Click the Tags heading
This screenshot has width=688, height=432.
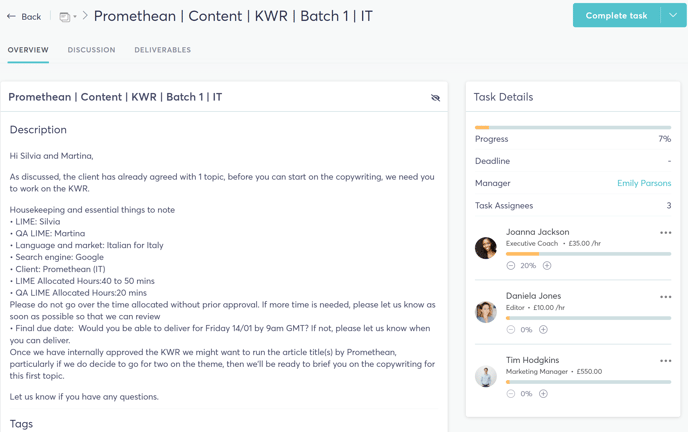[21, 424]
